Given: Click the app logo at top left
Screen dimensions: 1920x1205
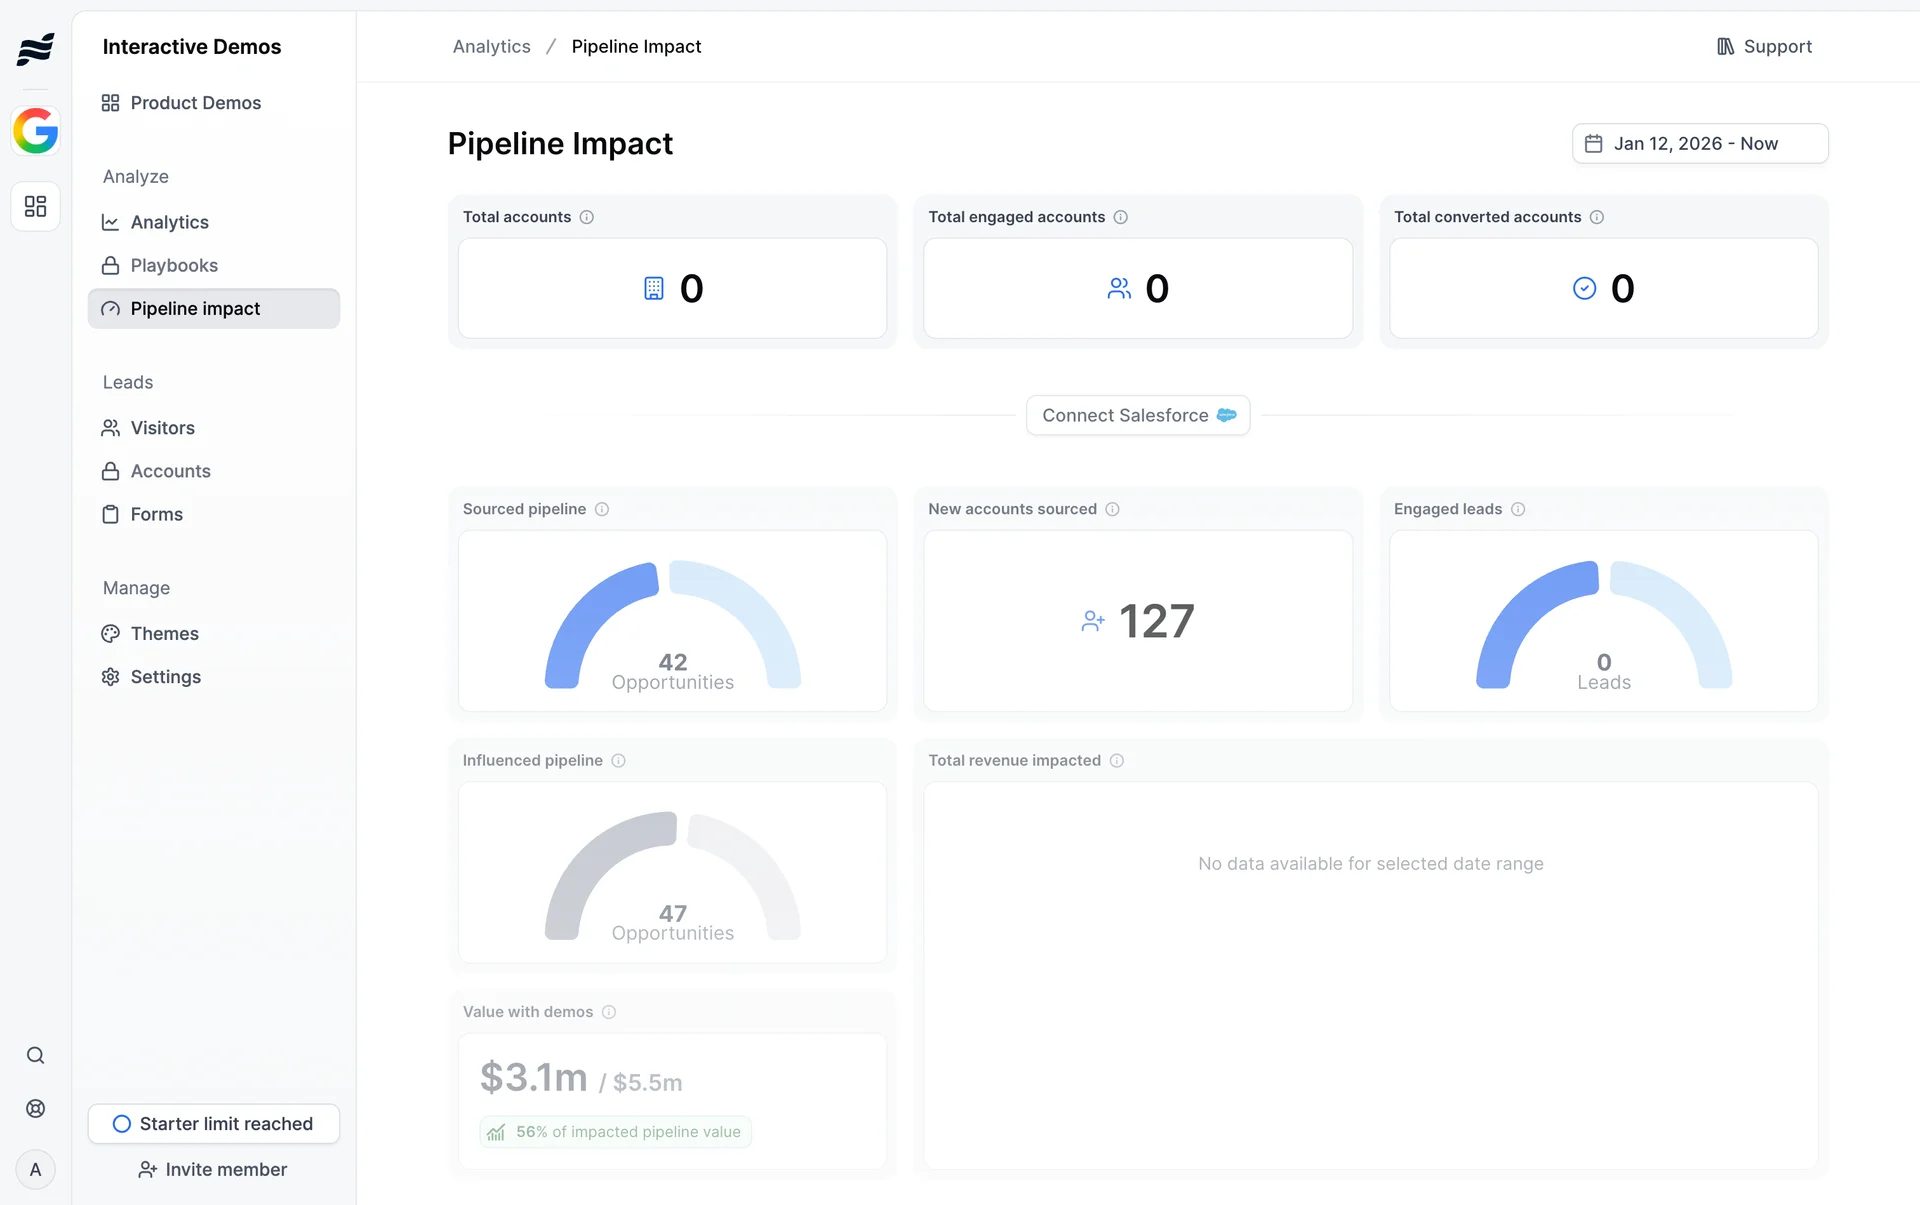Looking at the screenshot, I should click(x=36, y=48).
